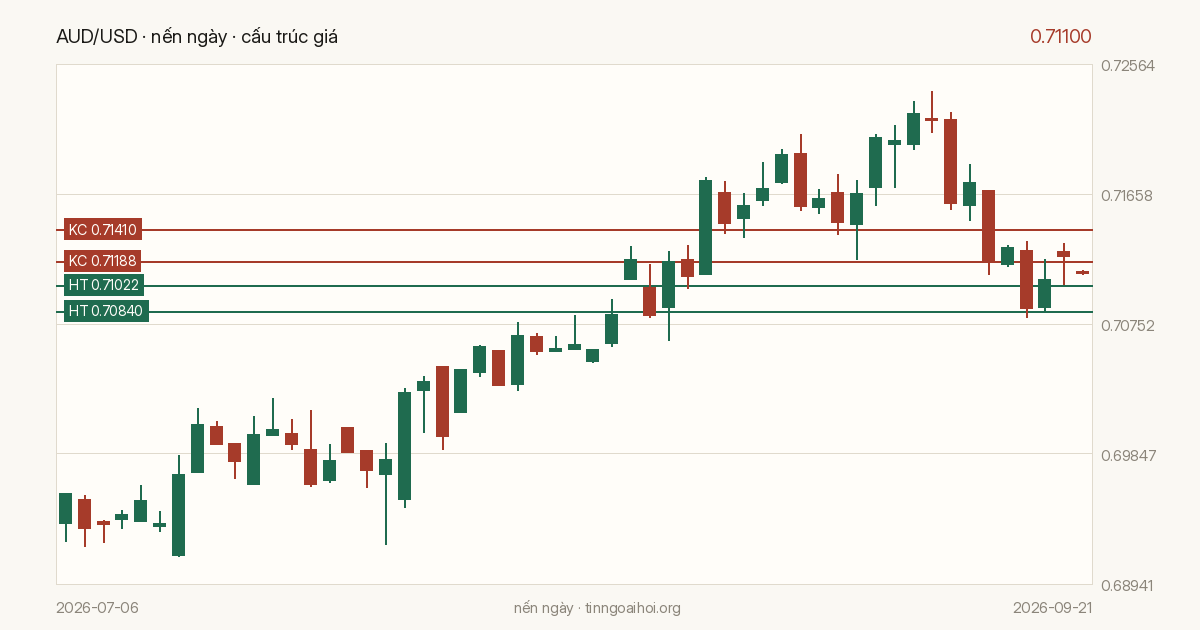The height and width of the screenshot is (630, 1200).
Task: Click the 0.69847 price axis label
Action: pos(1128,455)
